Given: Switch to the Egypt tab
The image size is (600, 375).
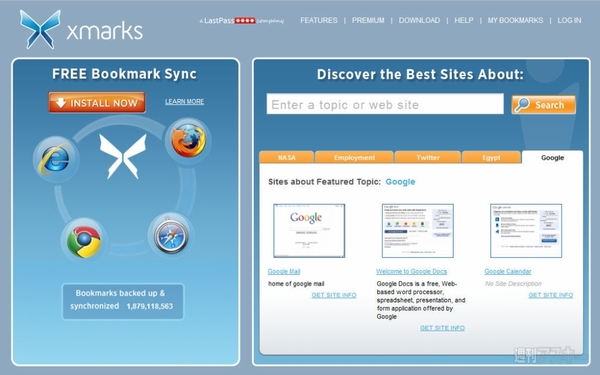Looking at the screenshot, I should (x=491, y=157).
